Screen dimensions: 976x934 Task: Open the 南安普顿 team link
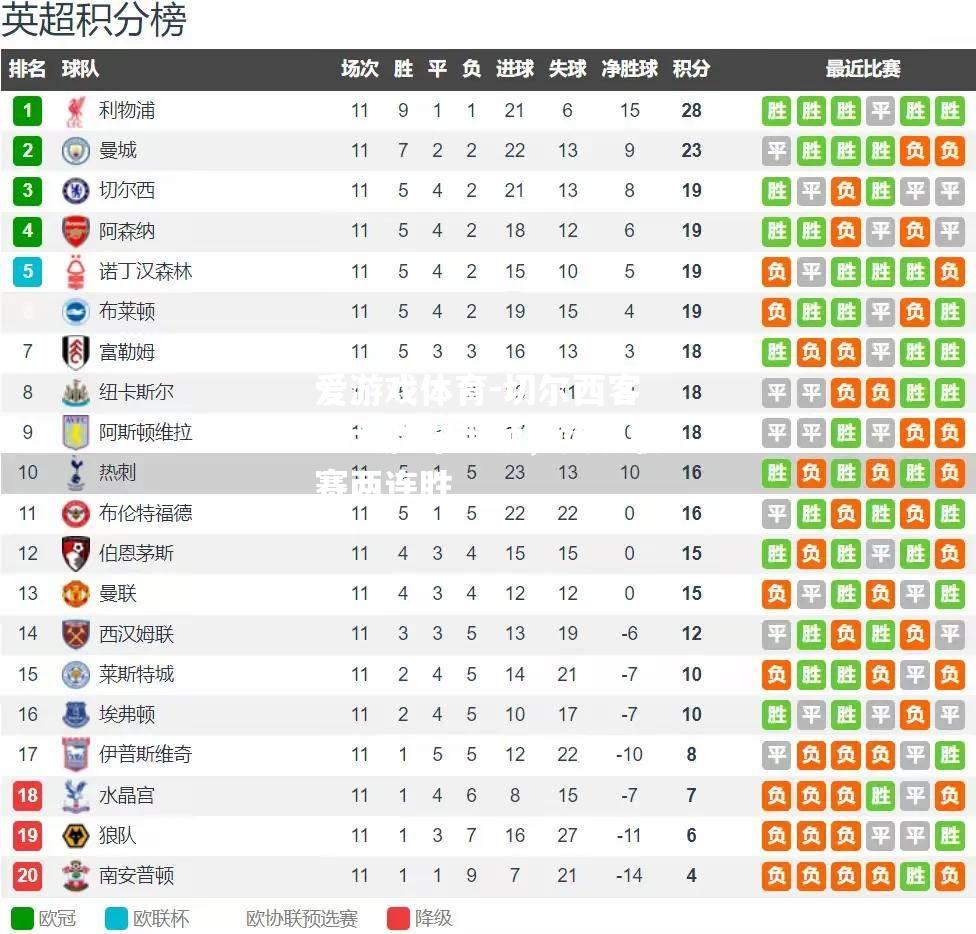pyautogui.click(x=136, y=876)
